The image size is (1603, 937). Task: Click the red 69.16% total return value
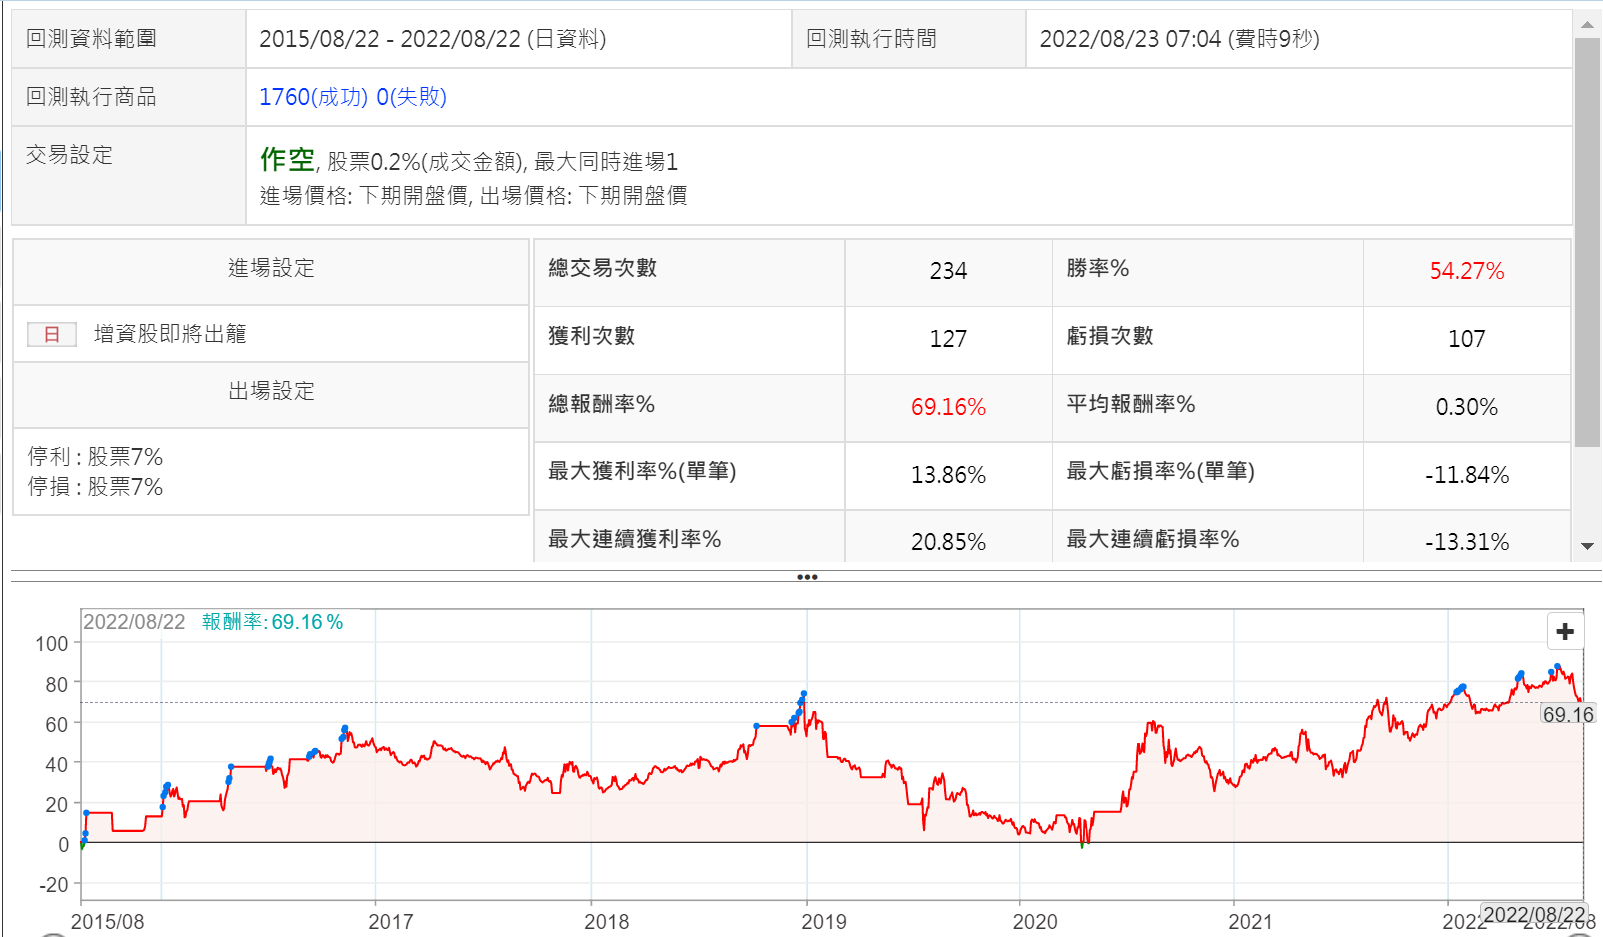[948, 407]
